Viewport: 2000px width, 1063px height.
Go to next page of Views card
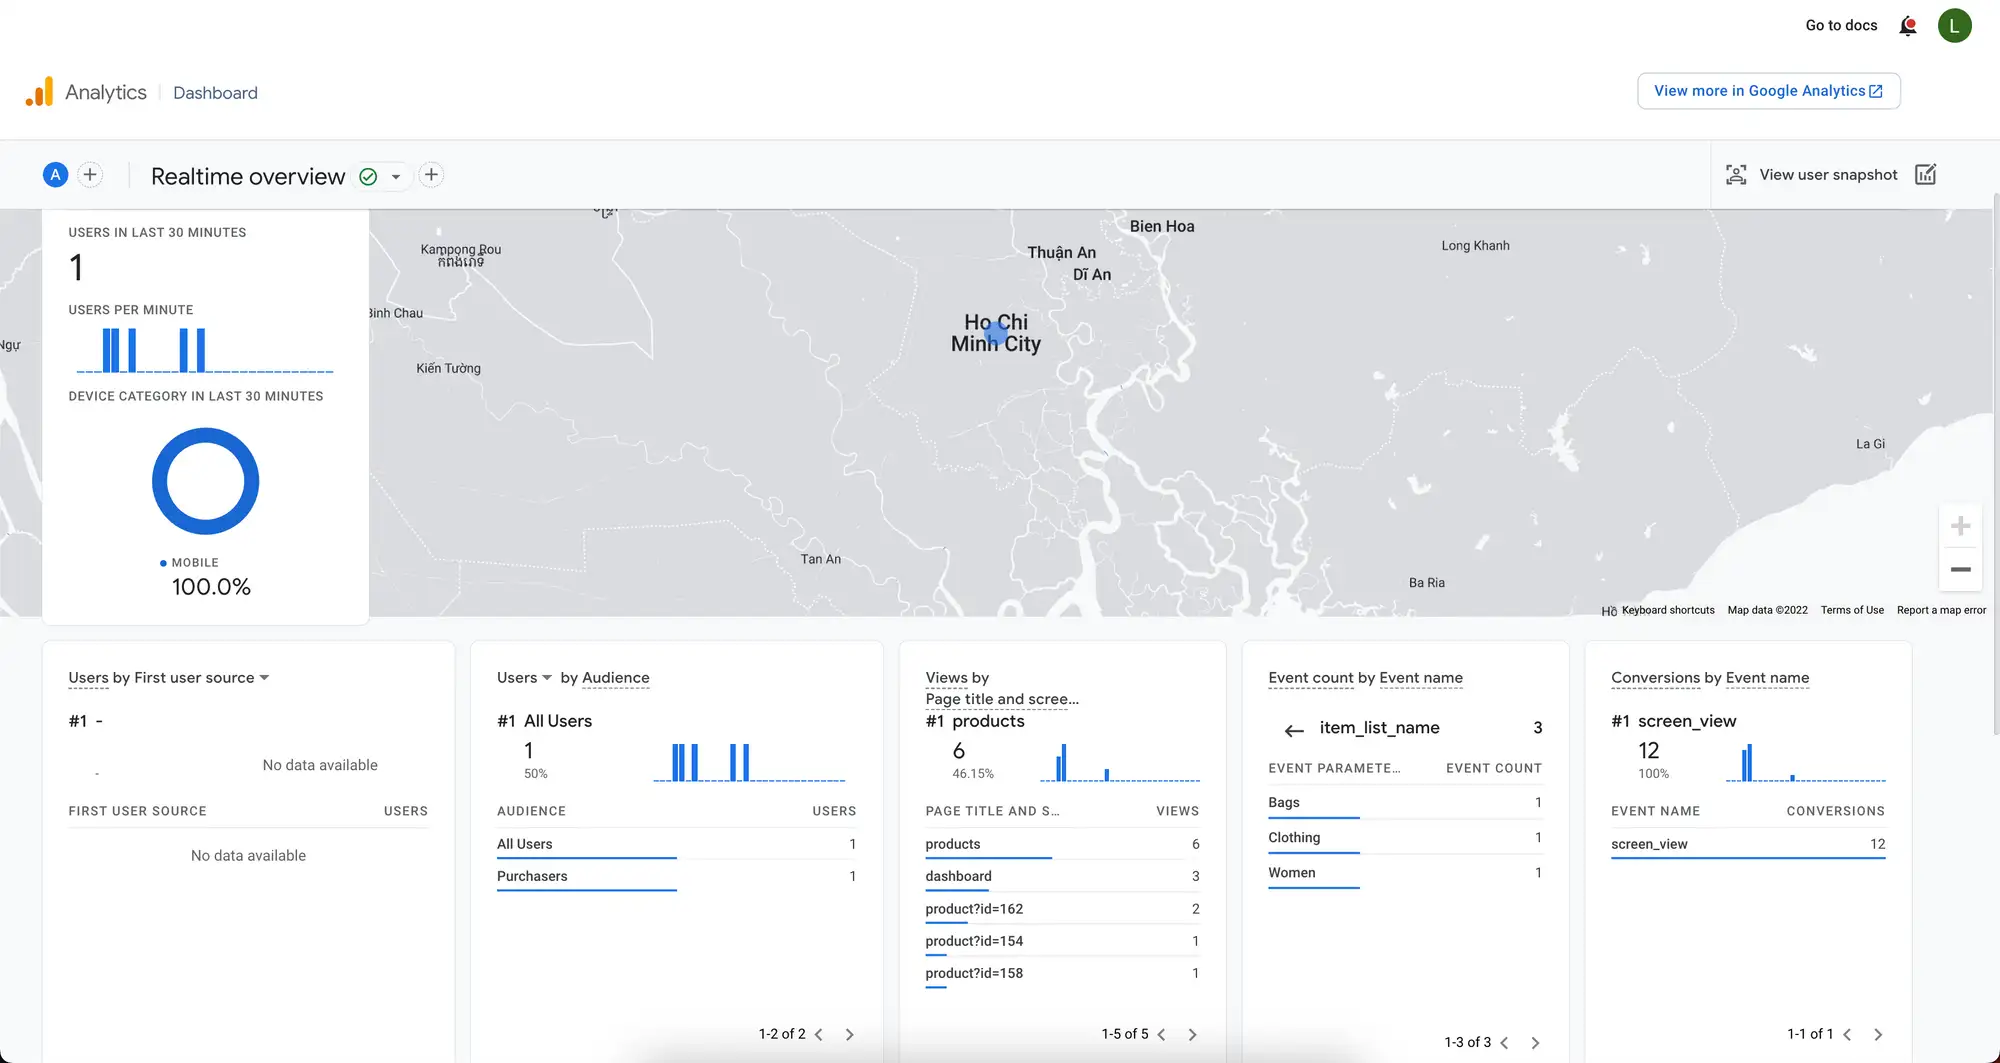coord(1192,1035)
